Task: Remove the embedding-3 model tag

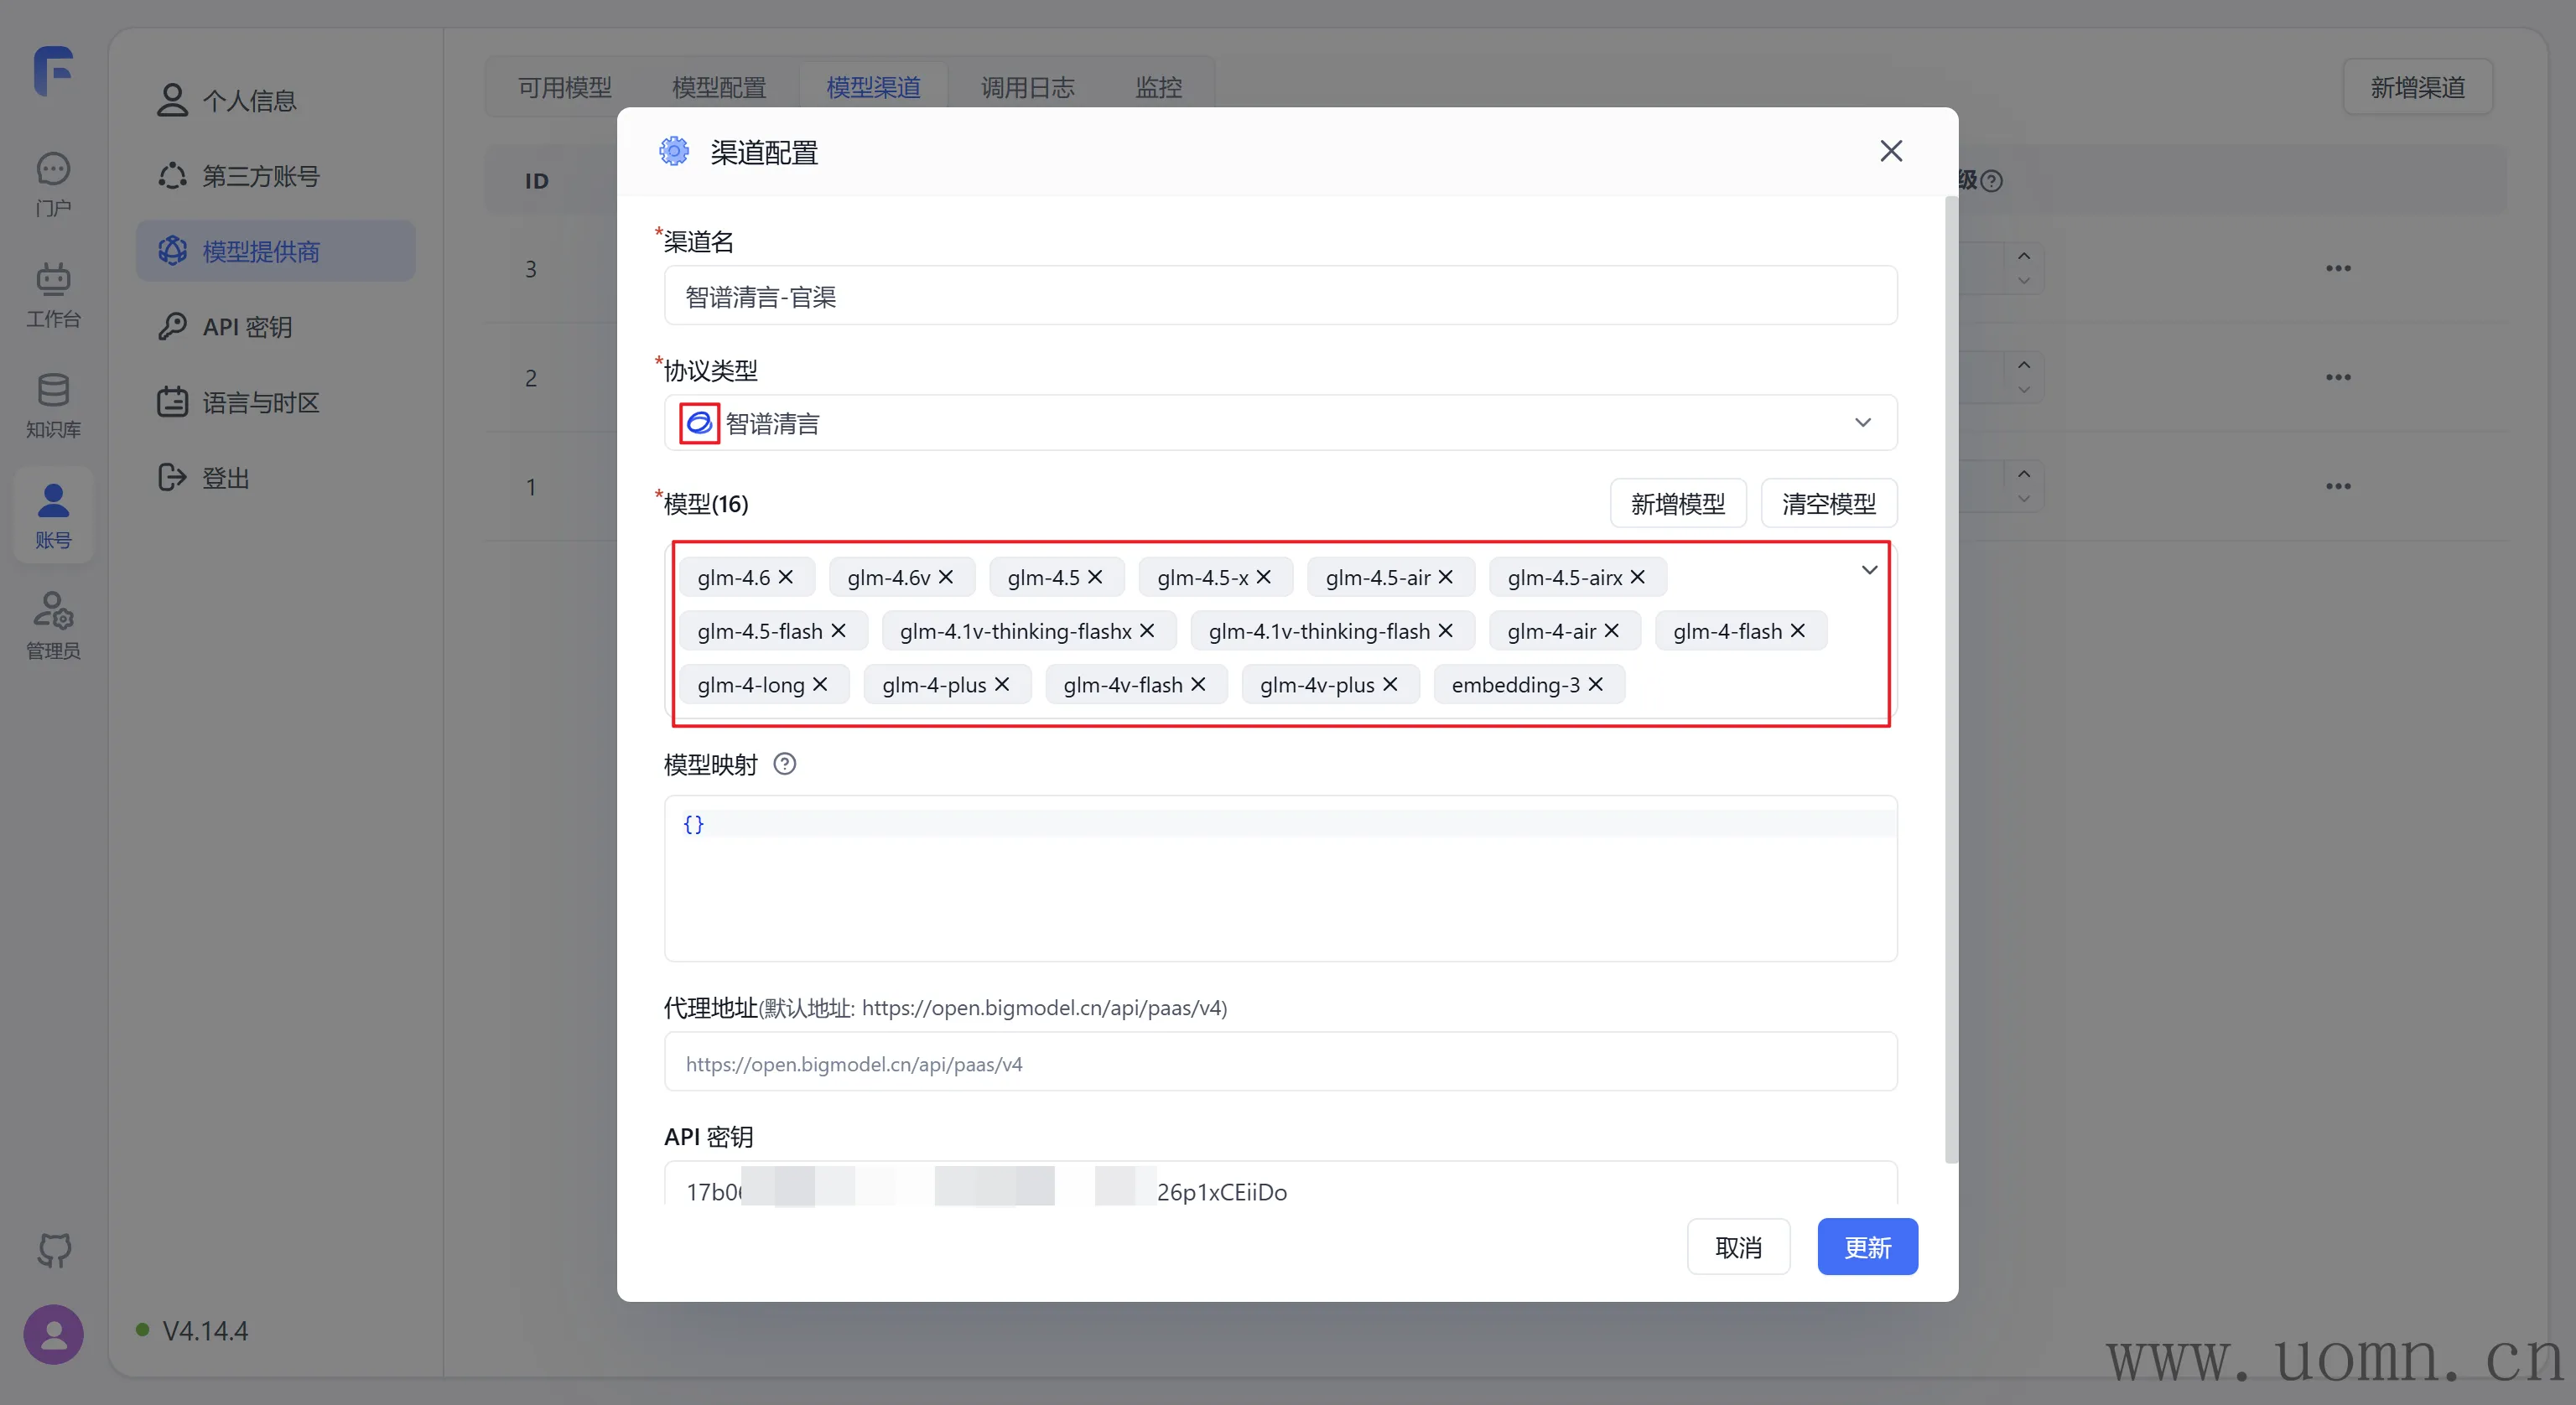Action: pos(1596,684)
